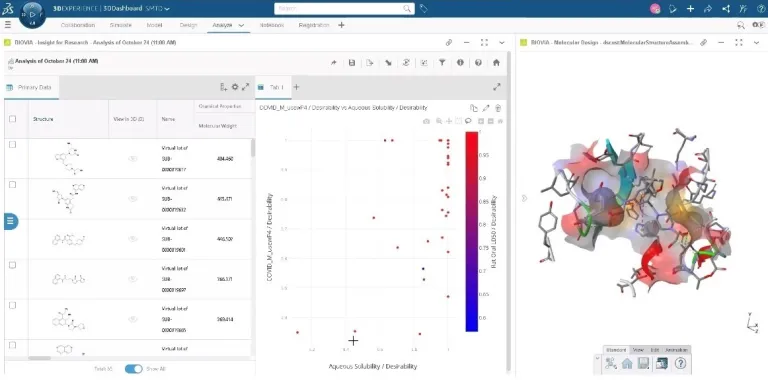
Task: Switch to the Model tab
Action: (154, 25)
